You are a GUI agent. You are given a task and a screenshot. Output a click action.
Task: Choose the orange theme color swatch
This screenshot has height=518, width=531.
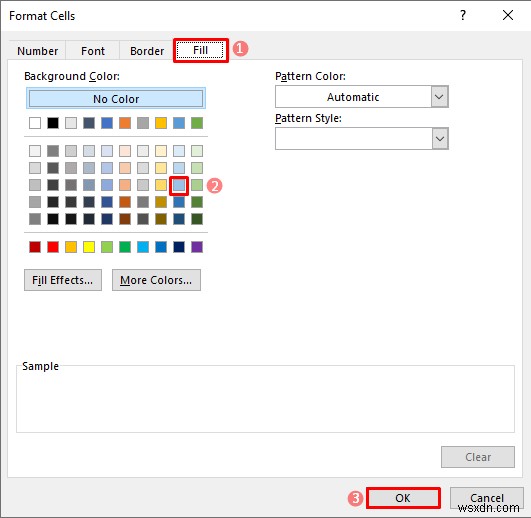[125, 123]
